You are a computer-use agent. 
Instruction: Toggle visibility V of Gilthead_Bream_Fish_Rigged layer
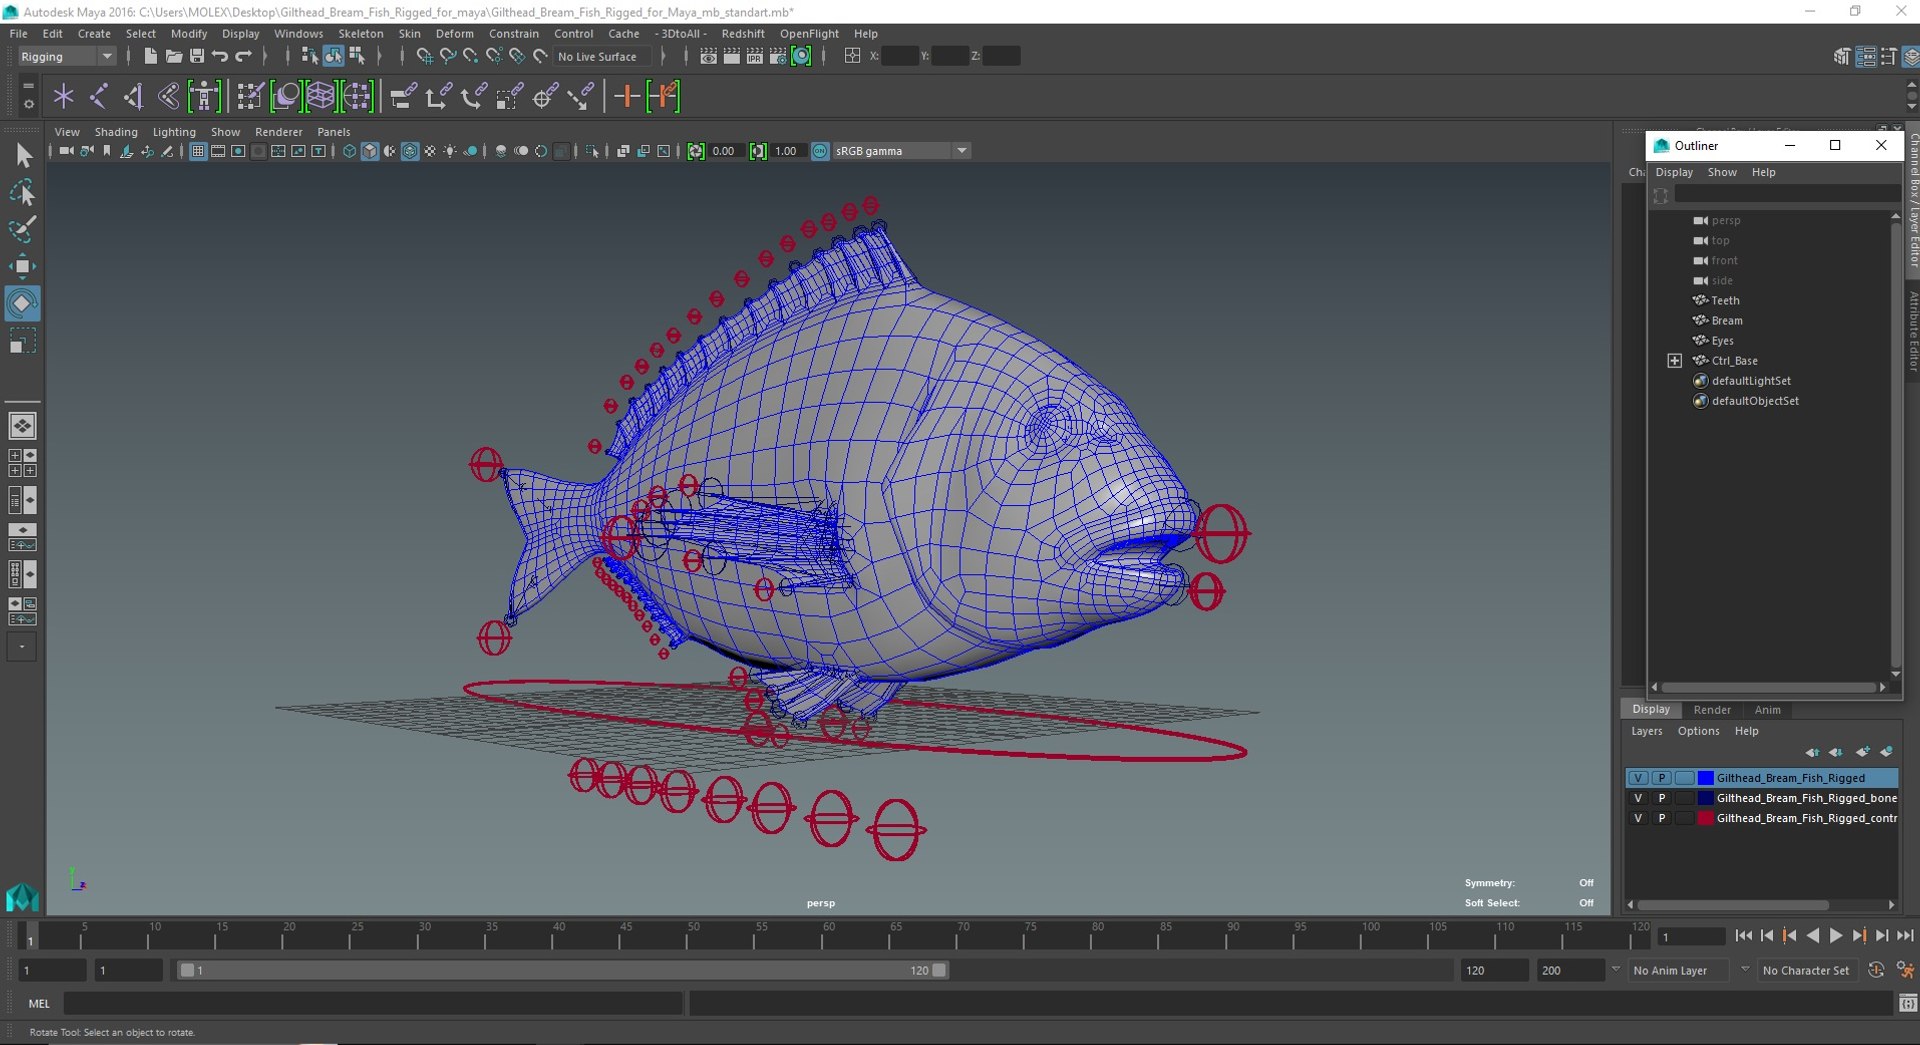pyautogui.click(x=1638, y=778)
